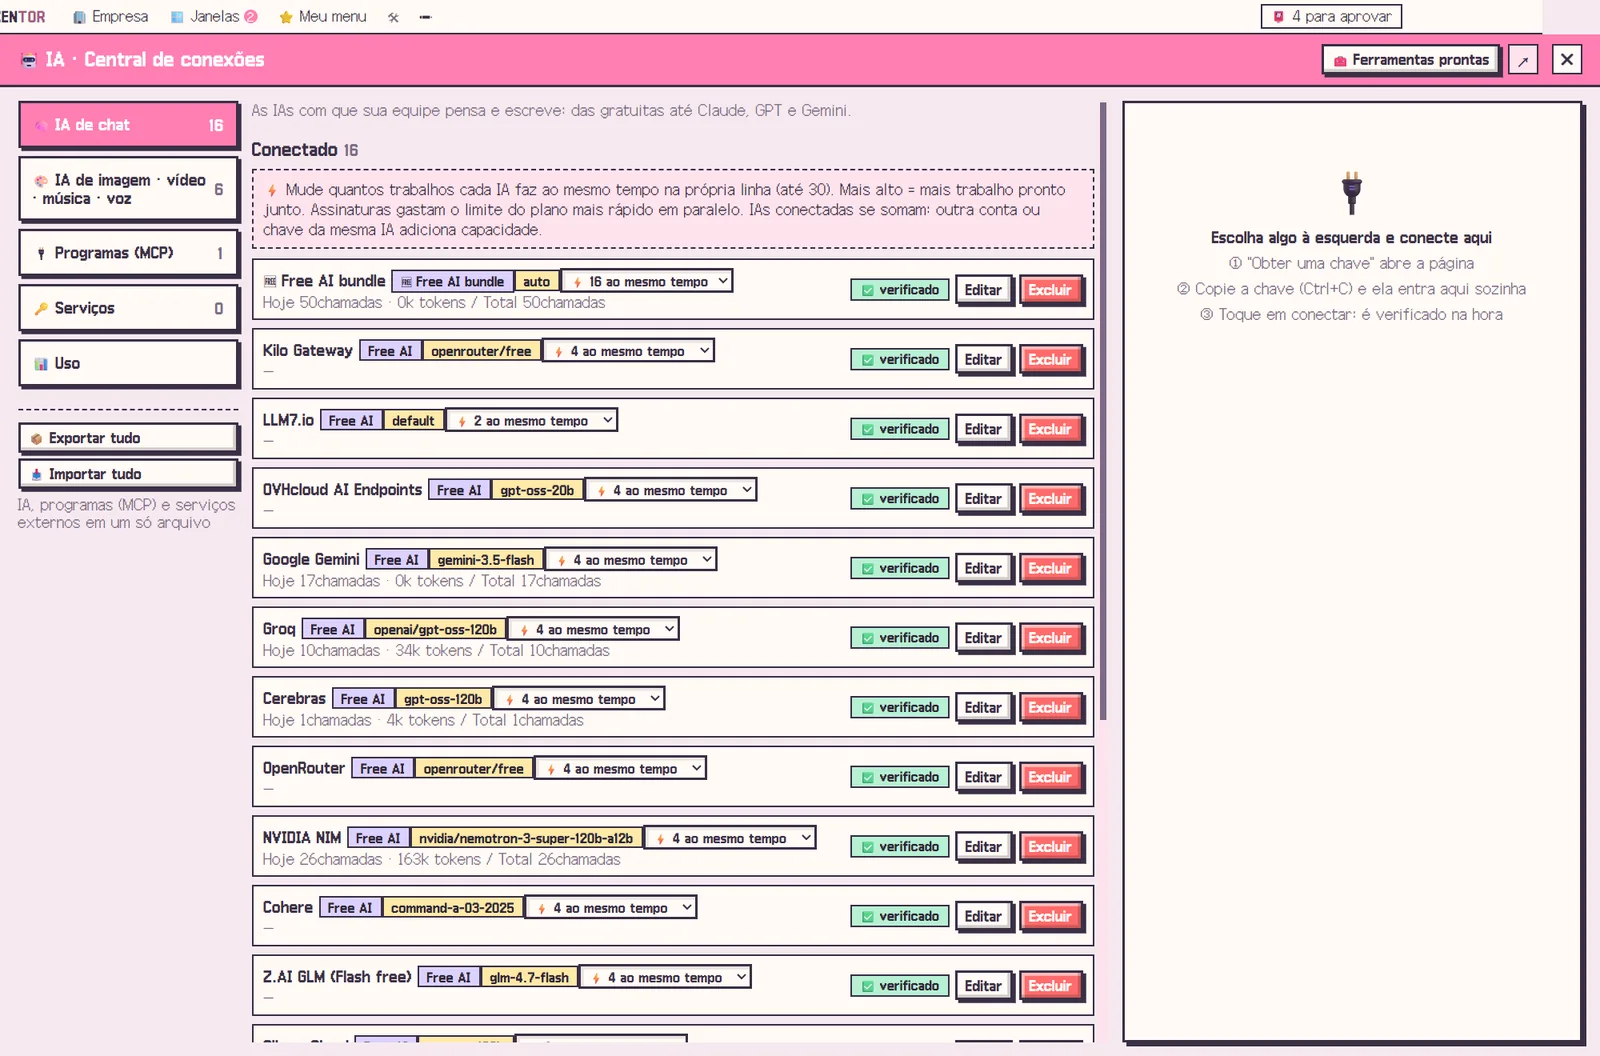Click Exportar tudo button
Screen dimensions: 1600x1056
click(128, 438)
